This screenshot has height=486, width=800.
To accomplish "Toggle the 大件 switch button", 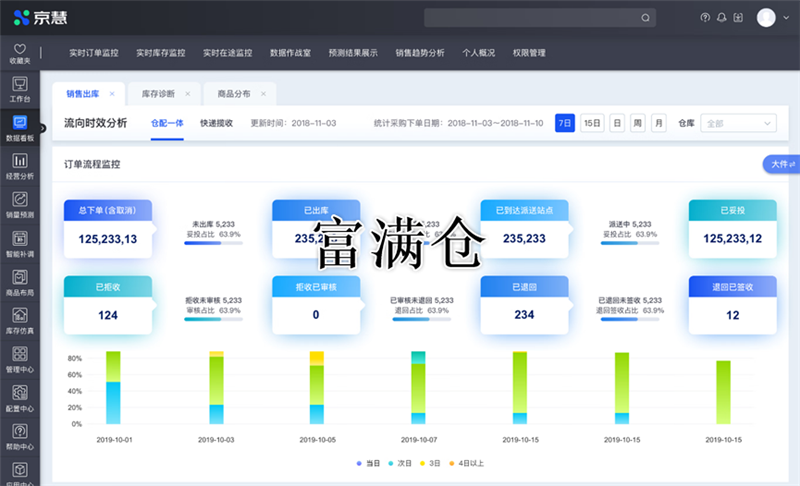I will point(782,164).
